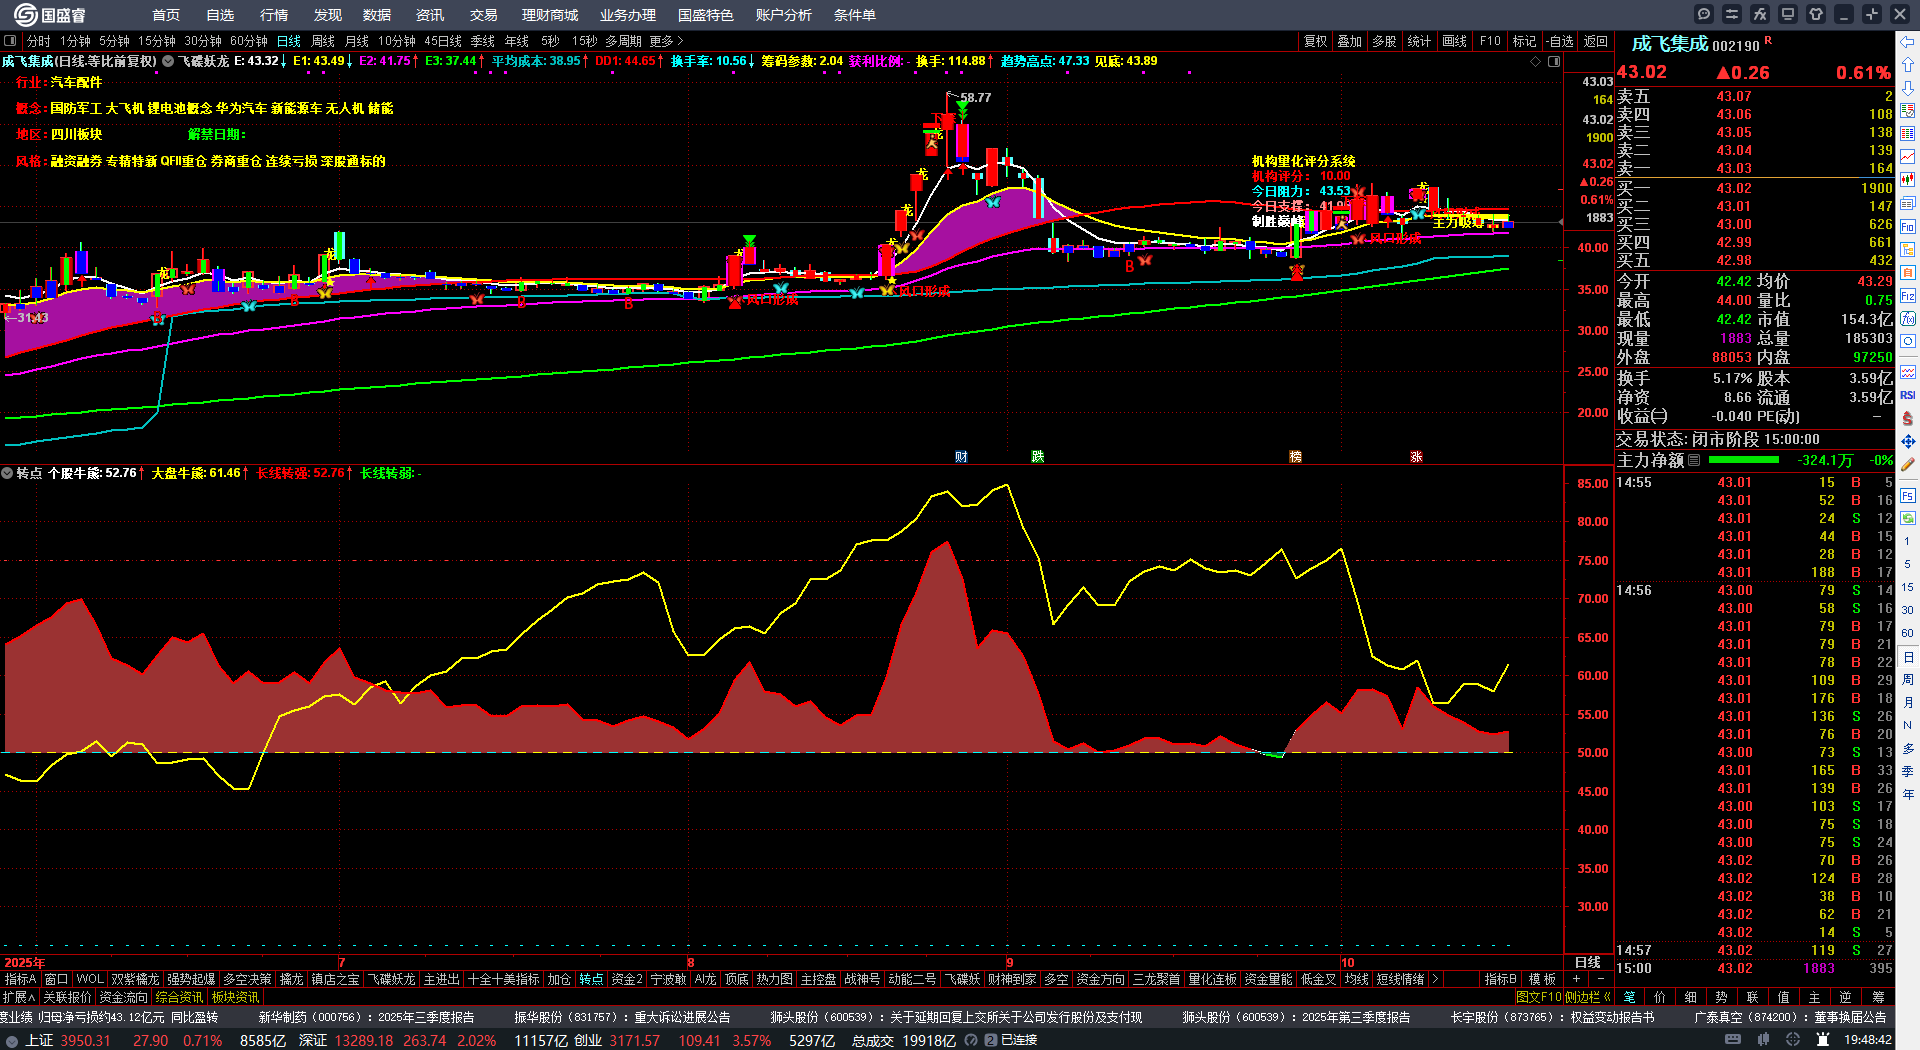The image size is (1920, 1050).
Task: Toggle the 叠加 overlay button
Action: [1350, 41]
